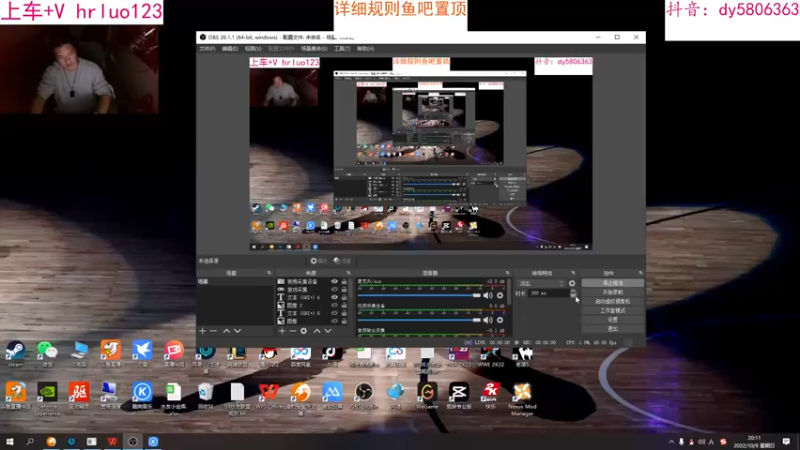
Task: Open OBS 设置 settings button
Action: click(x=612, y=320)
